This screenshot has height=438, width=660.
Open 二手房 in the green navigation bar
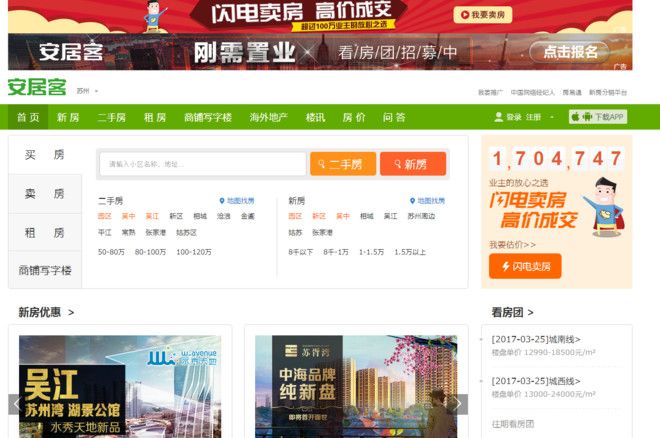[112, 117]
